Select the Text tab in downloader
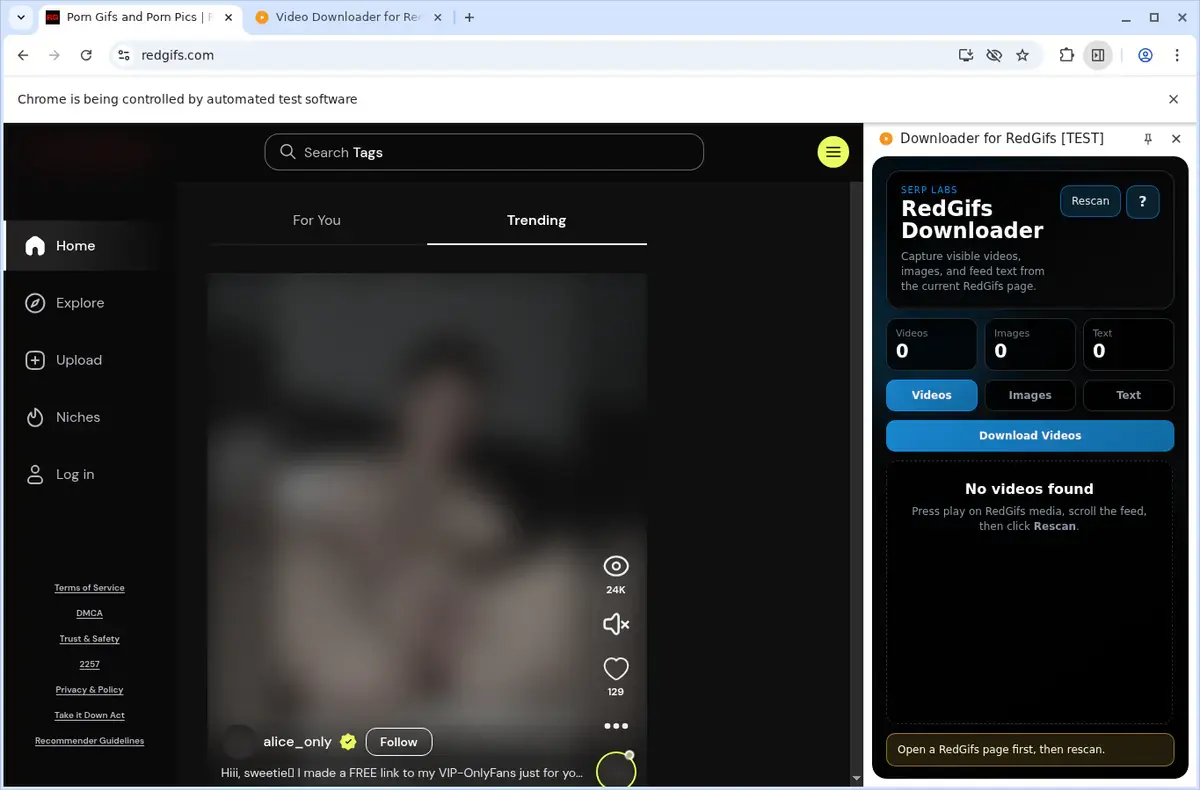The height and width of the screenshot is (790, 1200). pos(1128,395)
